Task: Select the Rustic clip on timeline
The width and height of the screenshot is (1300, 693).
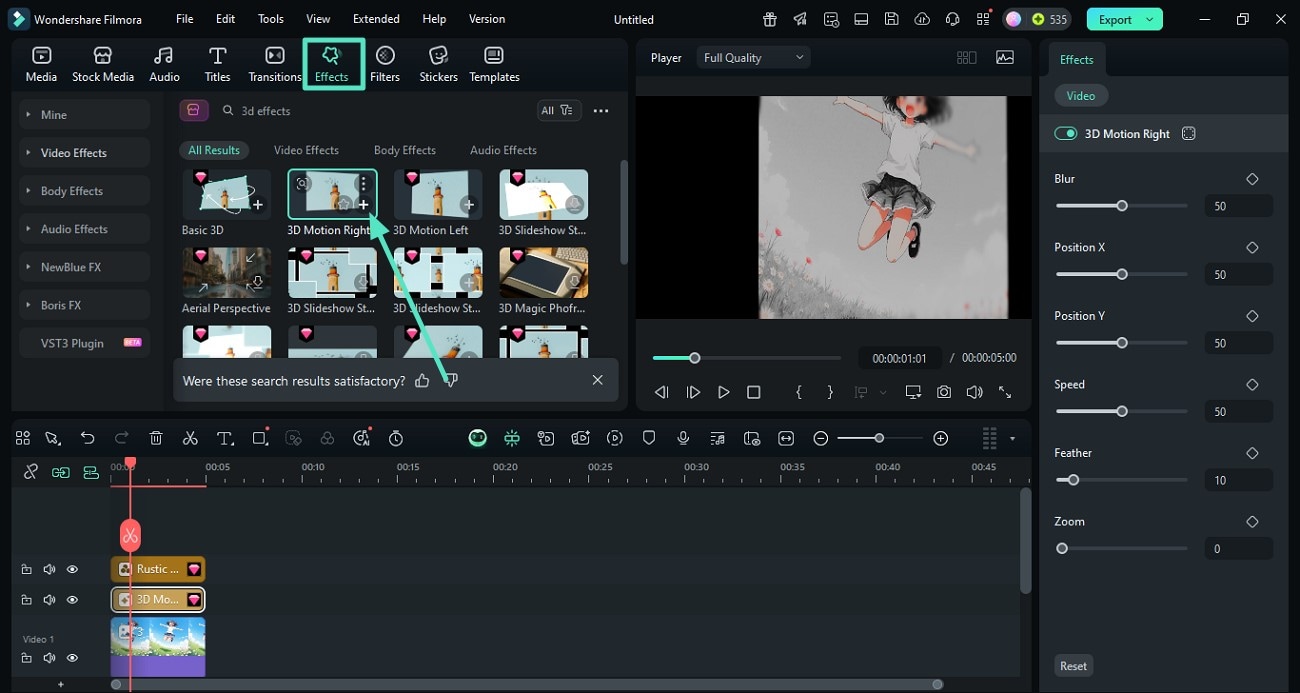Action: point(158,569)
